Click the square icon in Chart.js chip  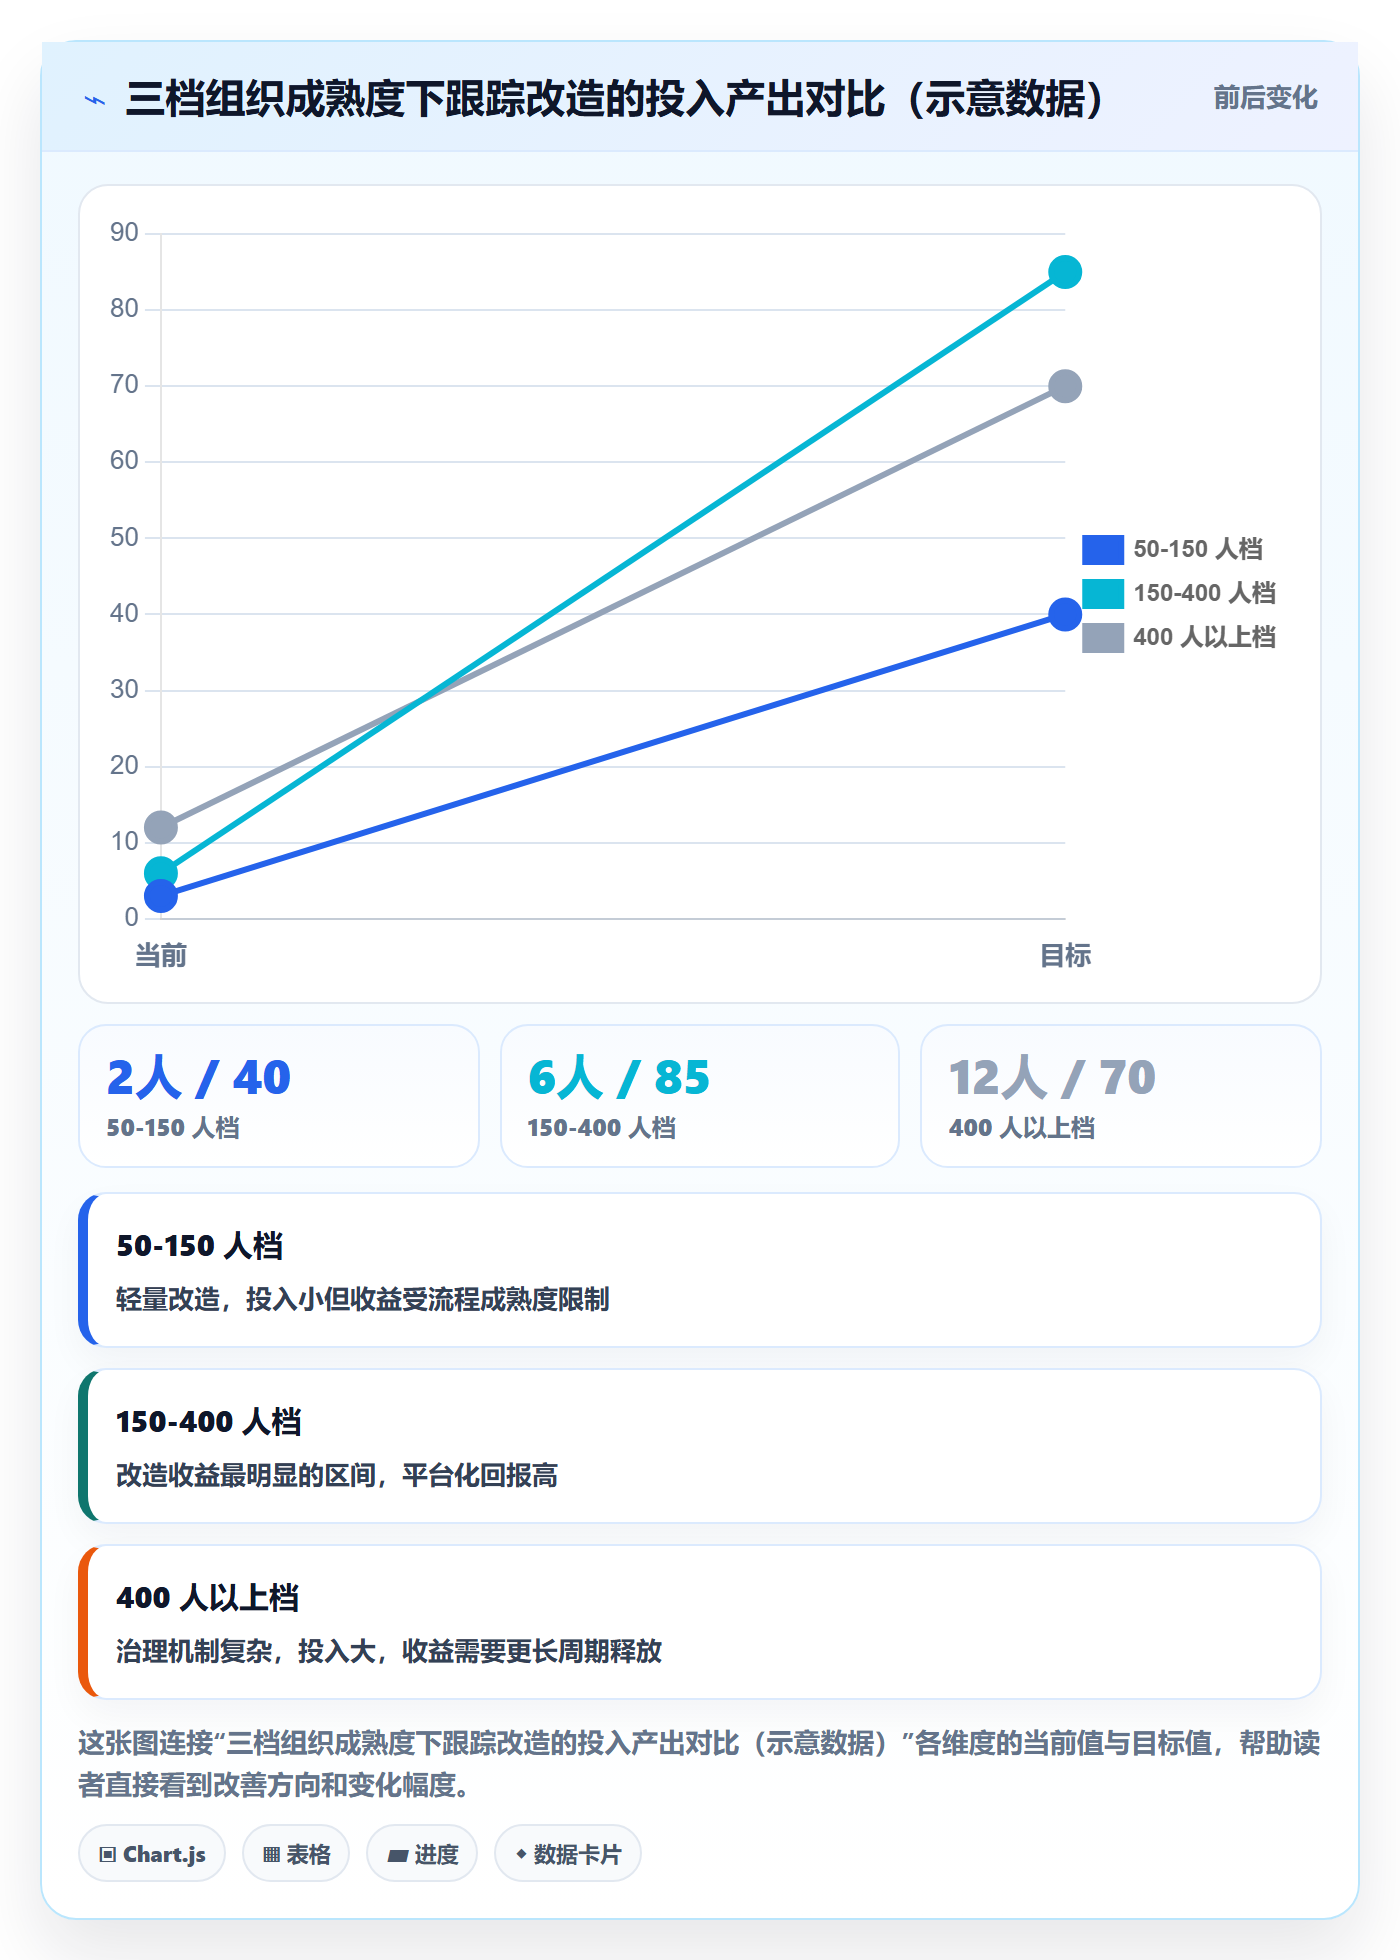pos(108,1855)
